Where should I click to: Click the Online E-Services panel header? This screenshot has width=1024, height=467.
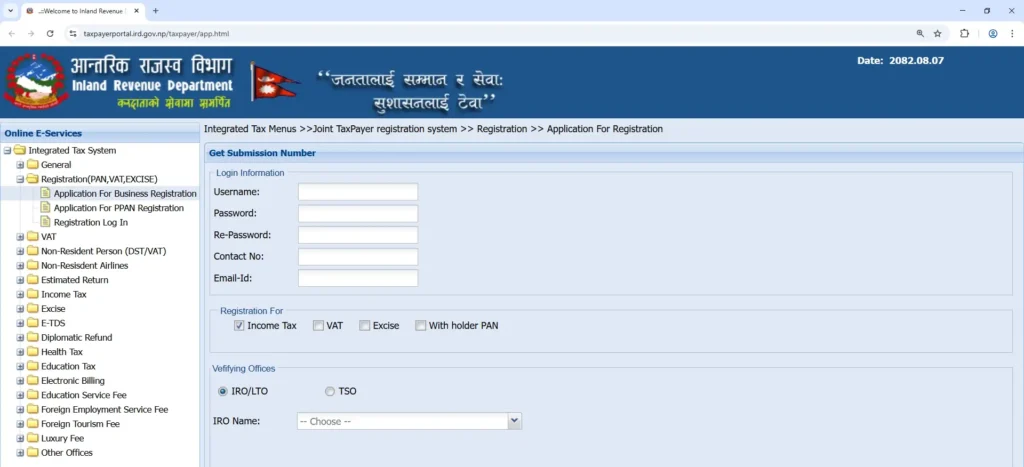101,133
